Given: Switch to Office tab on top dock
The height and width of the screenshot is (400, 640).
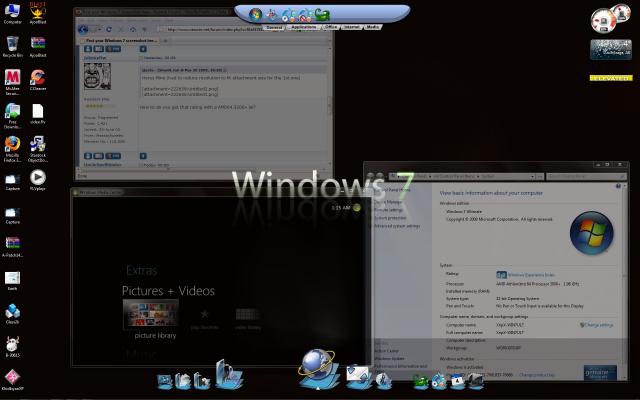Looking at the screenshot, I should tap(331, 27).
